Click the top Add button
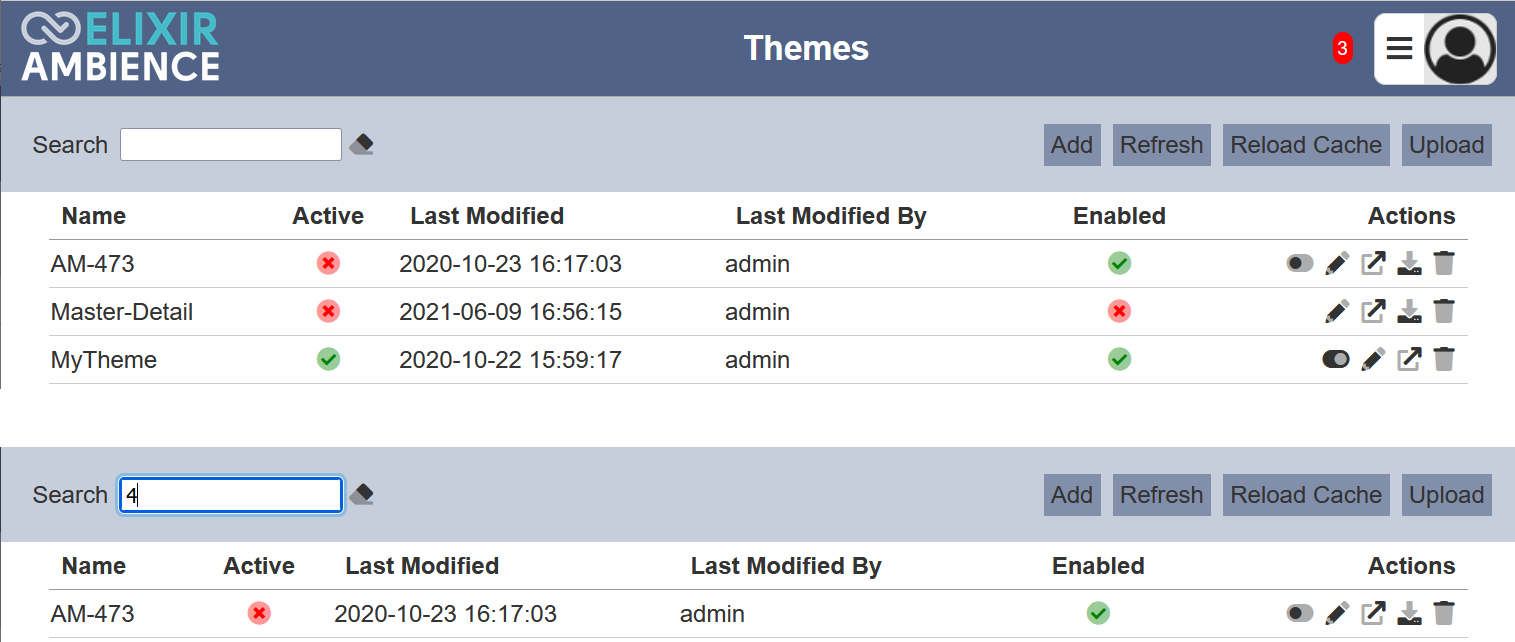The height and width of the screenshot is (642, 1515). click(1072, 145)
